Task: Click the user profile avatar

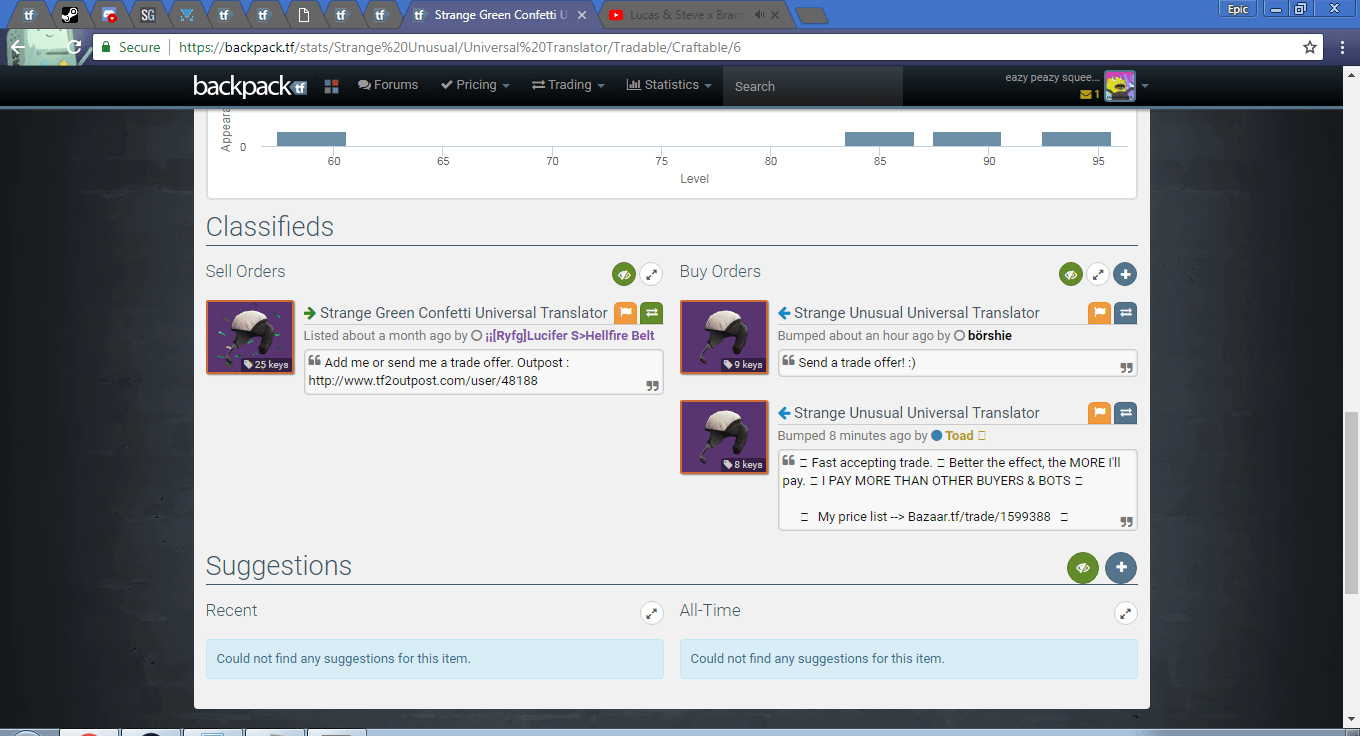Action: (1120, 87)
